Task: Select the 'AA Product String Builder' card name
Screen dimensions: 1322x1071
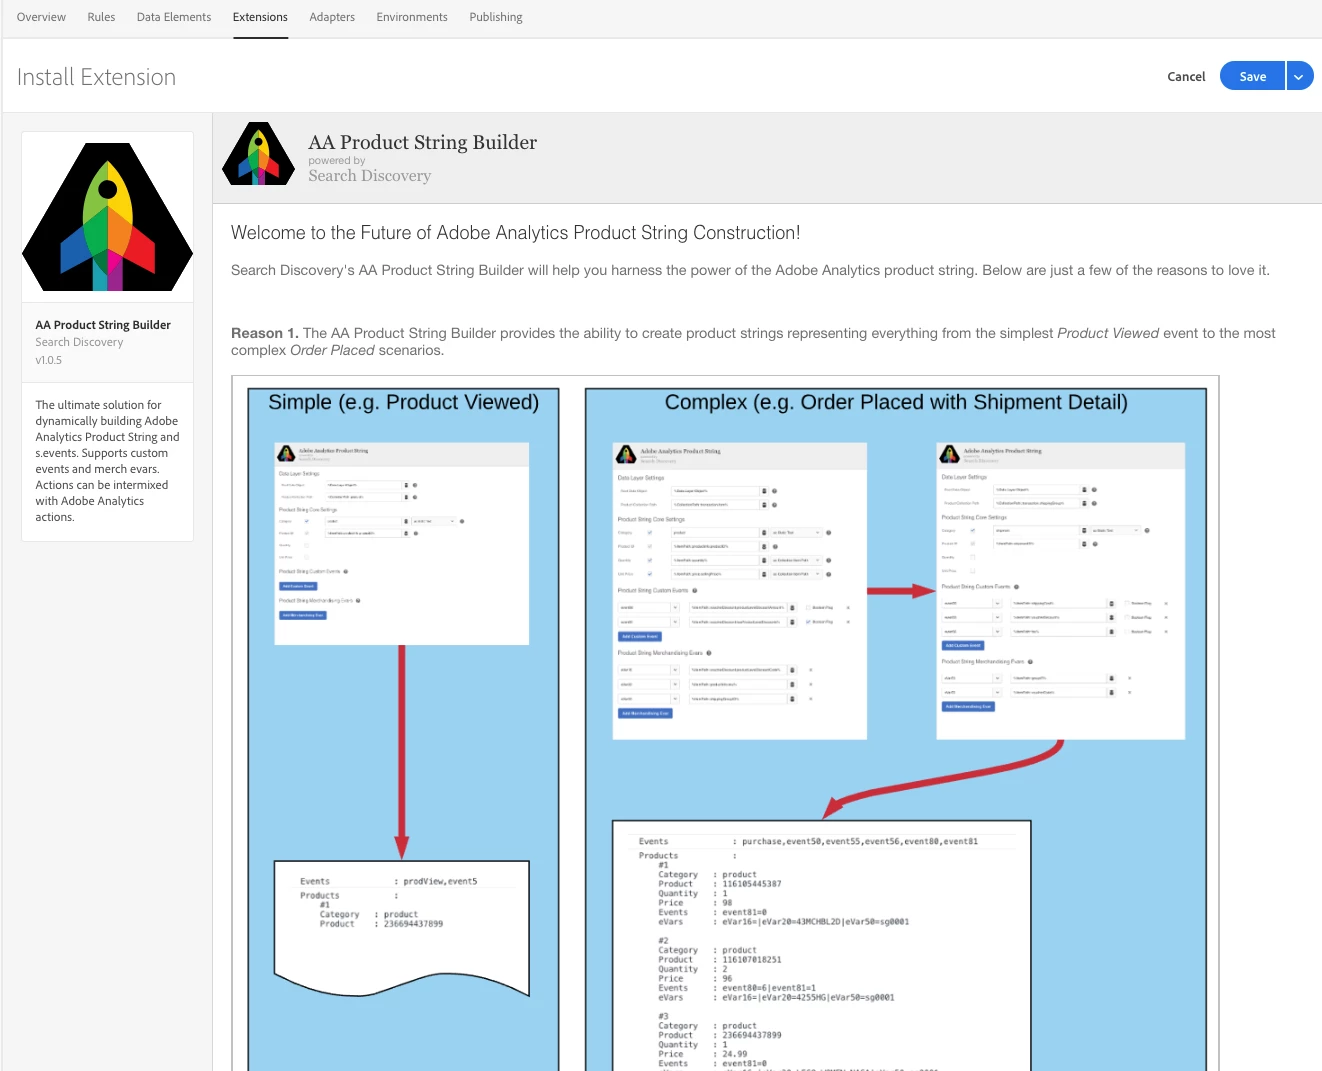Action: point(103,325)
